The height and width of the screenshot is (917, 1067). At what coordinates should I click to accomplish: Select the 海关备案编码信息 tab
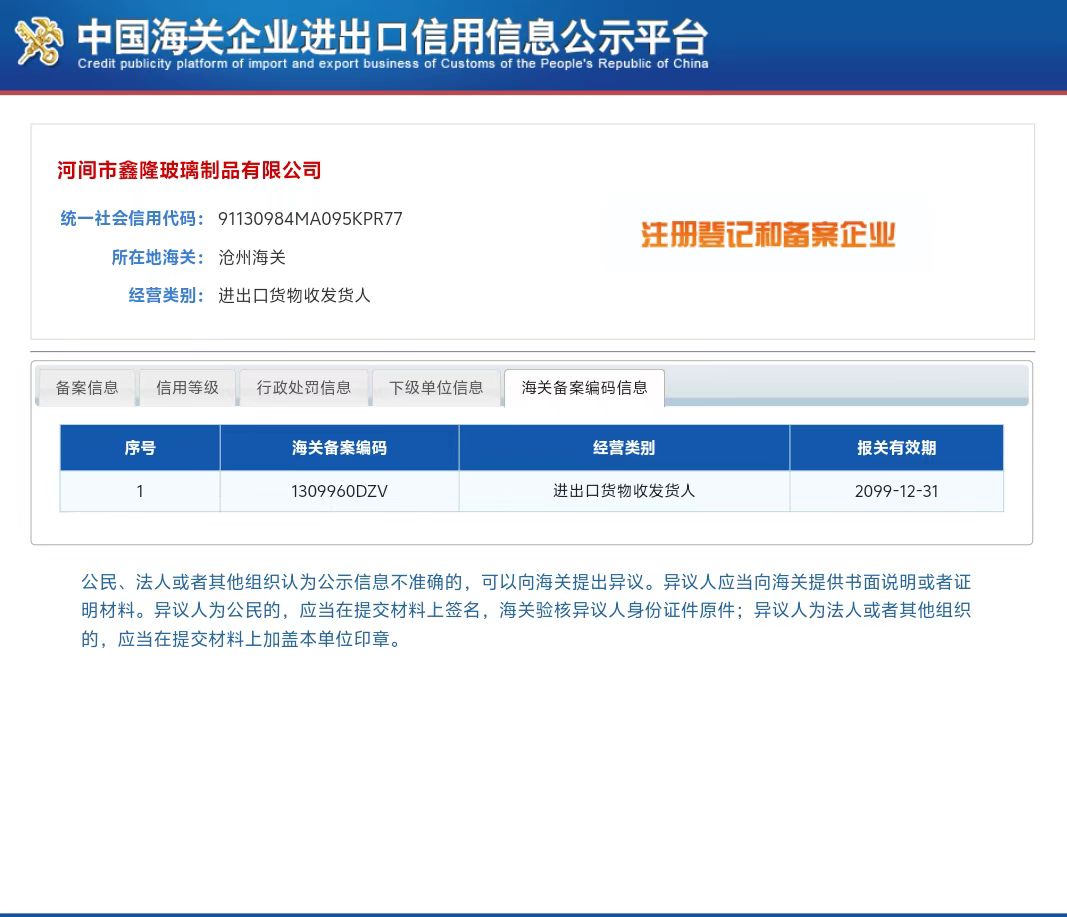[585, 388]
